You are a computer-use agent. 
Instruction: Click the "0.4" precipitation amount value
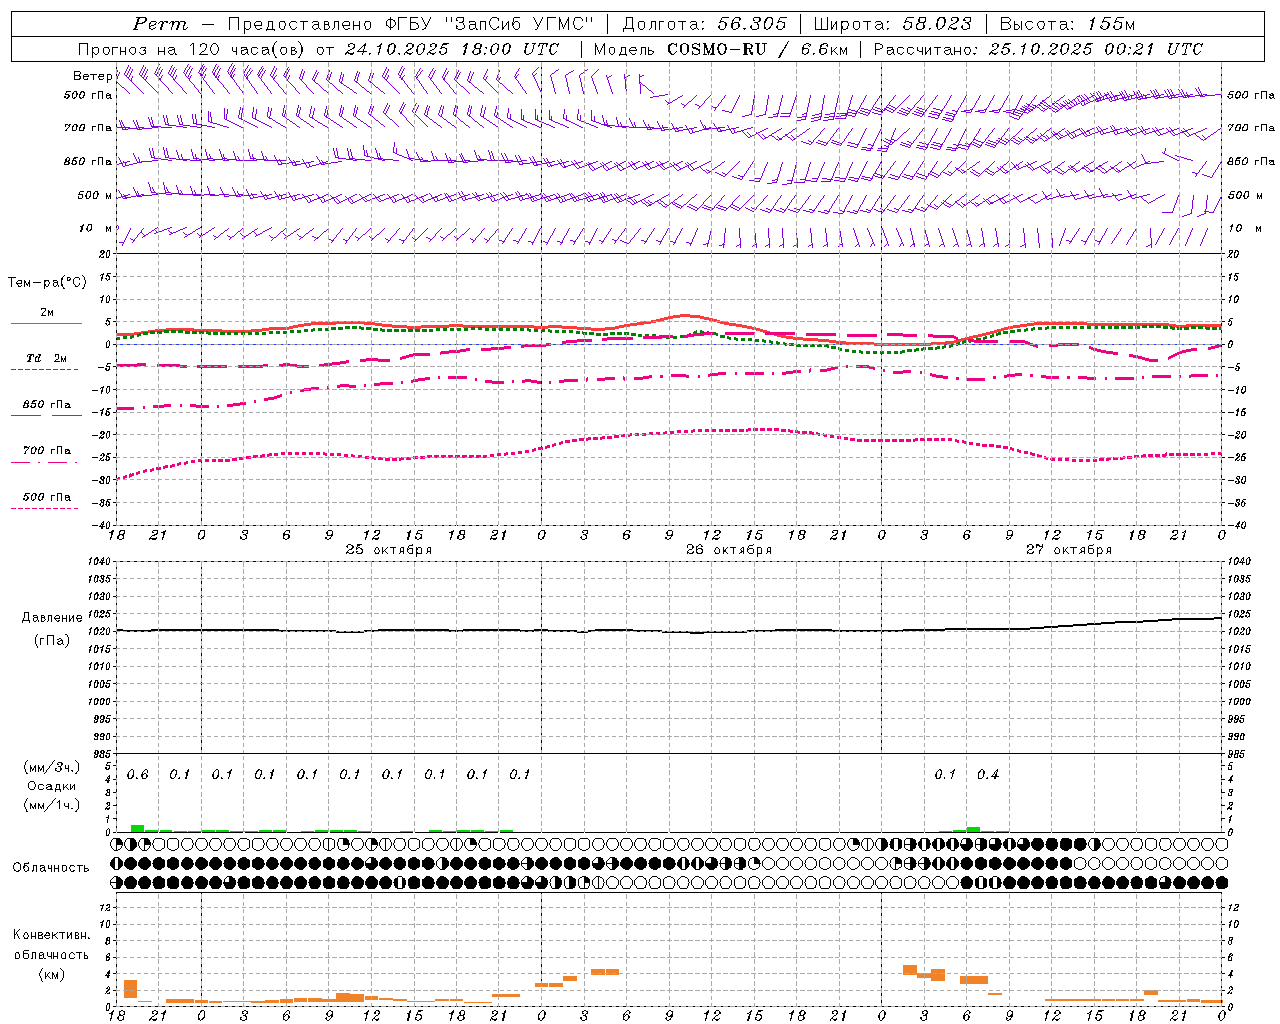point(988,775)
